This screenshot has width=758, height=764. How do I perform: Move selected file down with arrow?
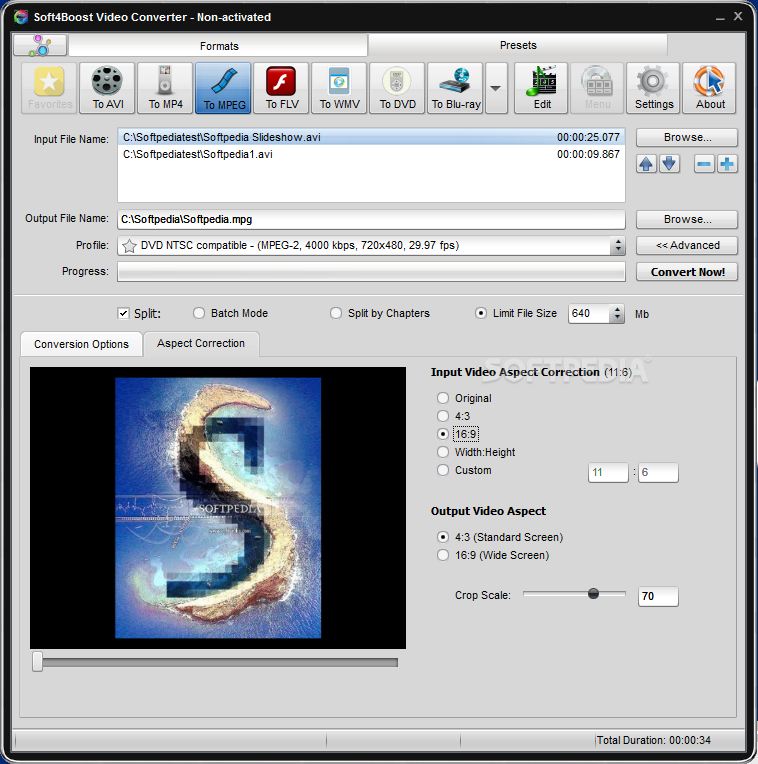669,164
